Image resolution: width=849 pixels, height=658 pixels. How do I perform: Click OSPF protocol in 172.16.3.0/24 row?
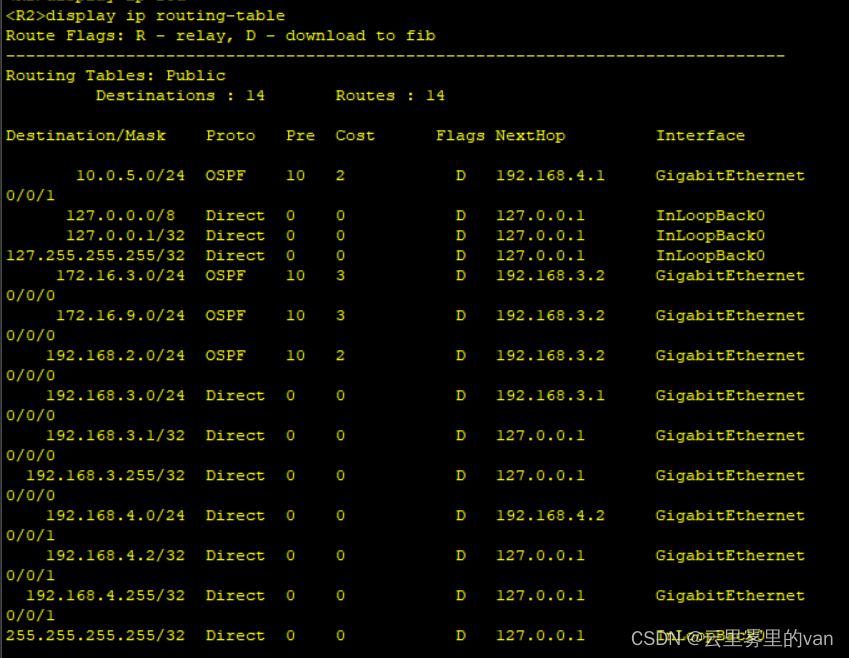[225, 276]
